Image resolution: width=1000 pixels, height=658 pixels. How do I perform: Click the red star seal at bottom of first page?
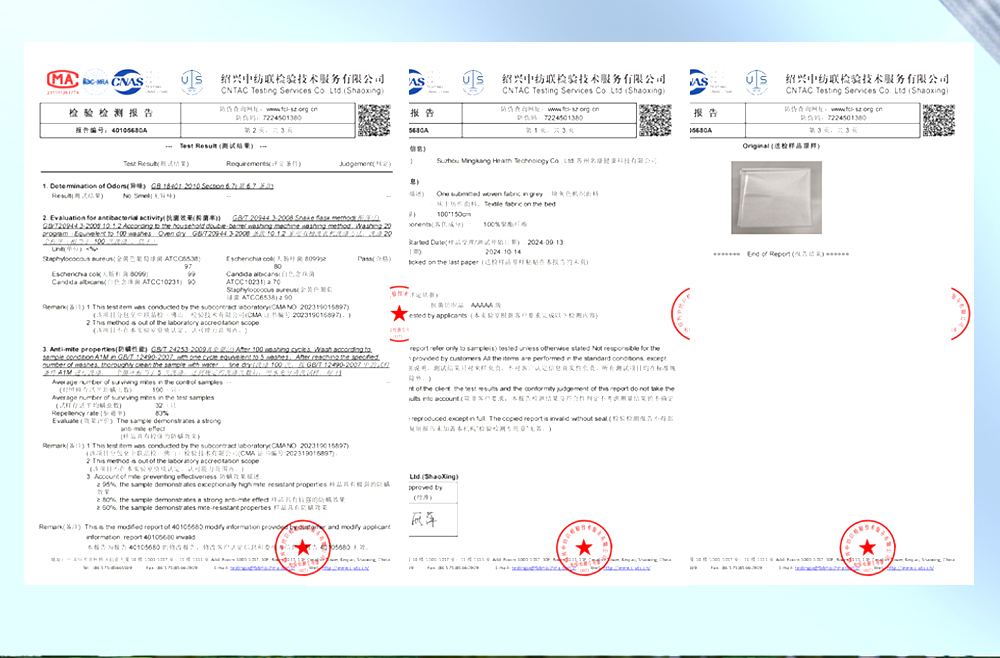coord(303,547)
